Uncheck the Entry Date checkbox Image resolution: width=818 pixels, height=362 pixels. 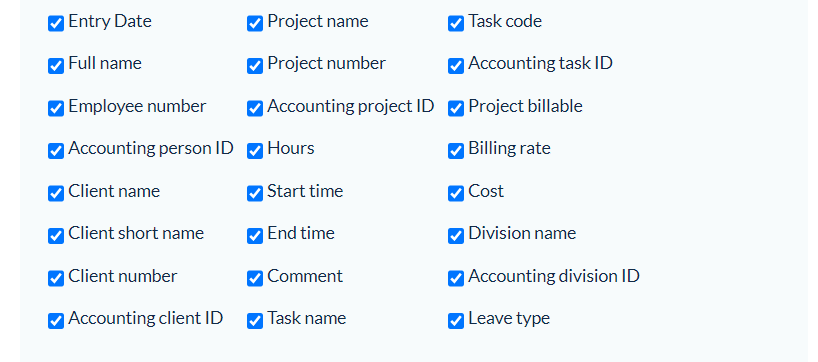tap(56, 23)
